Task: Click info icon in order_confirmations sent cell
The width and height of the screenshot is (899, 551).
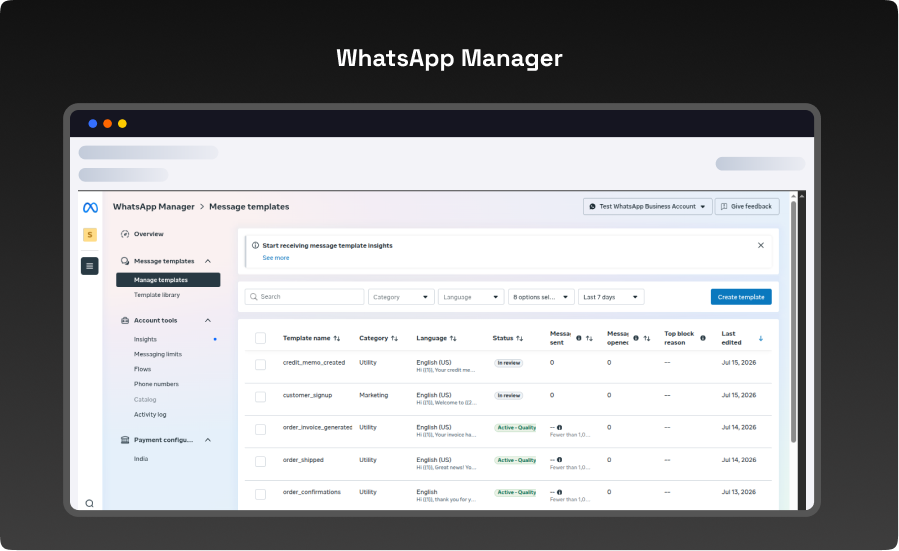Action: [x=560, y=493]
